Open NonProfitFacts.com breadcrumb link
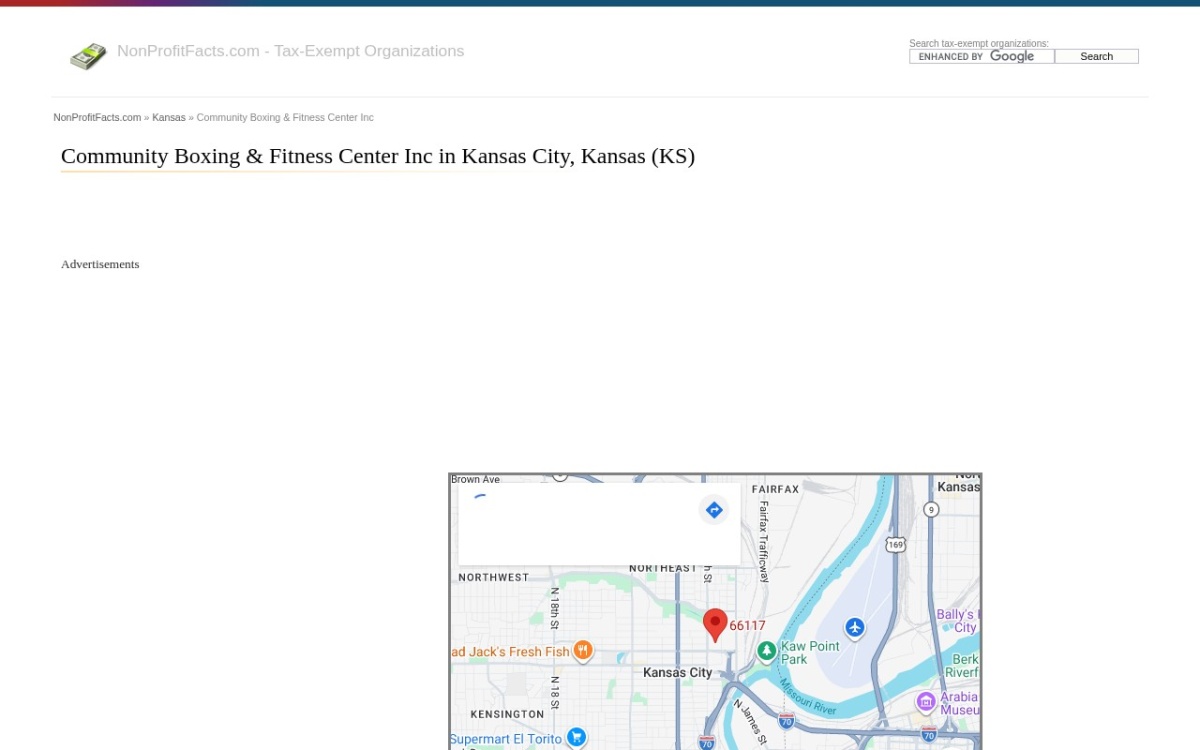 tap(97, 117)
